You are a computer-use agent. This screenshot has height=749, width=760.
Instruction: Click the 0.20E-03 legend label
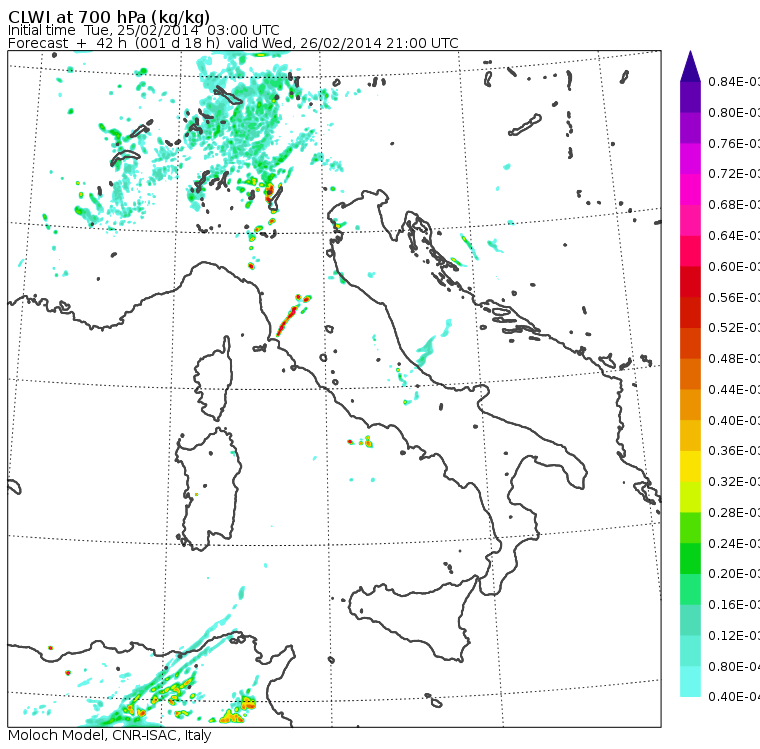coord(734,574)
